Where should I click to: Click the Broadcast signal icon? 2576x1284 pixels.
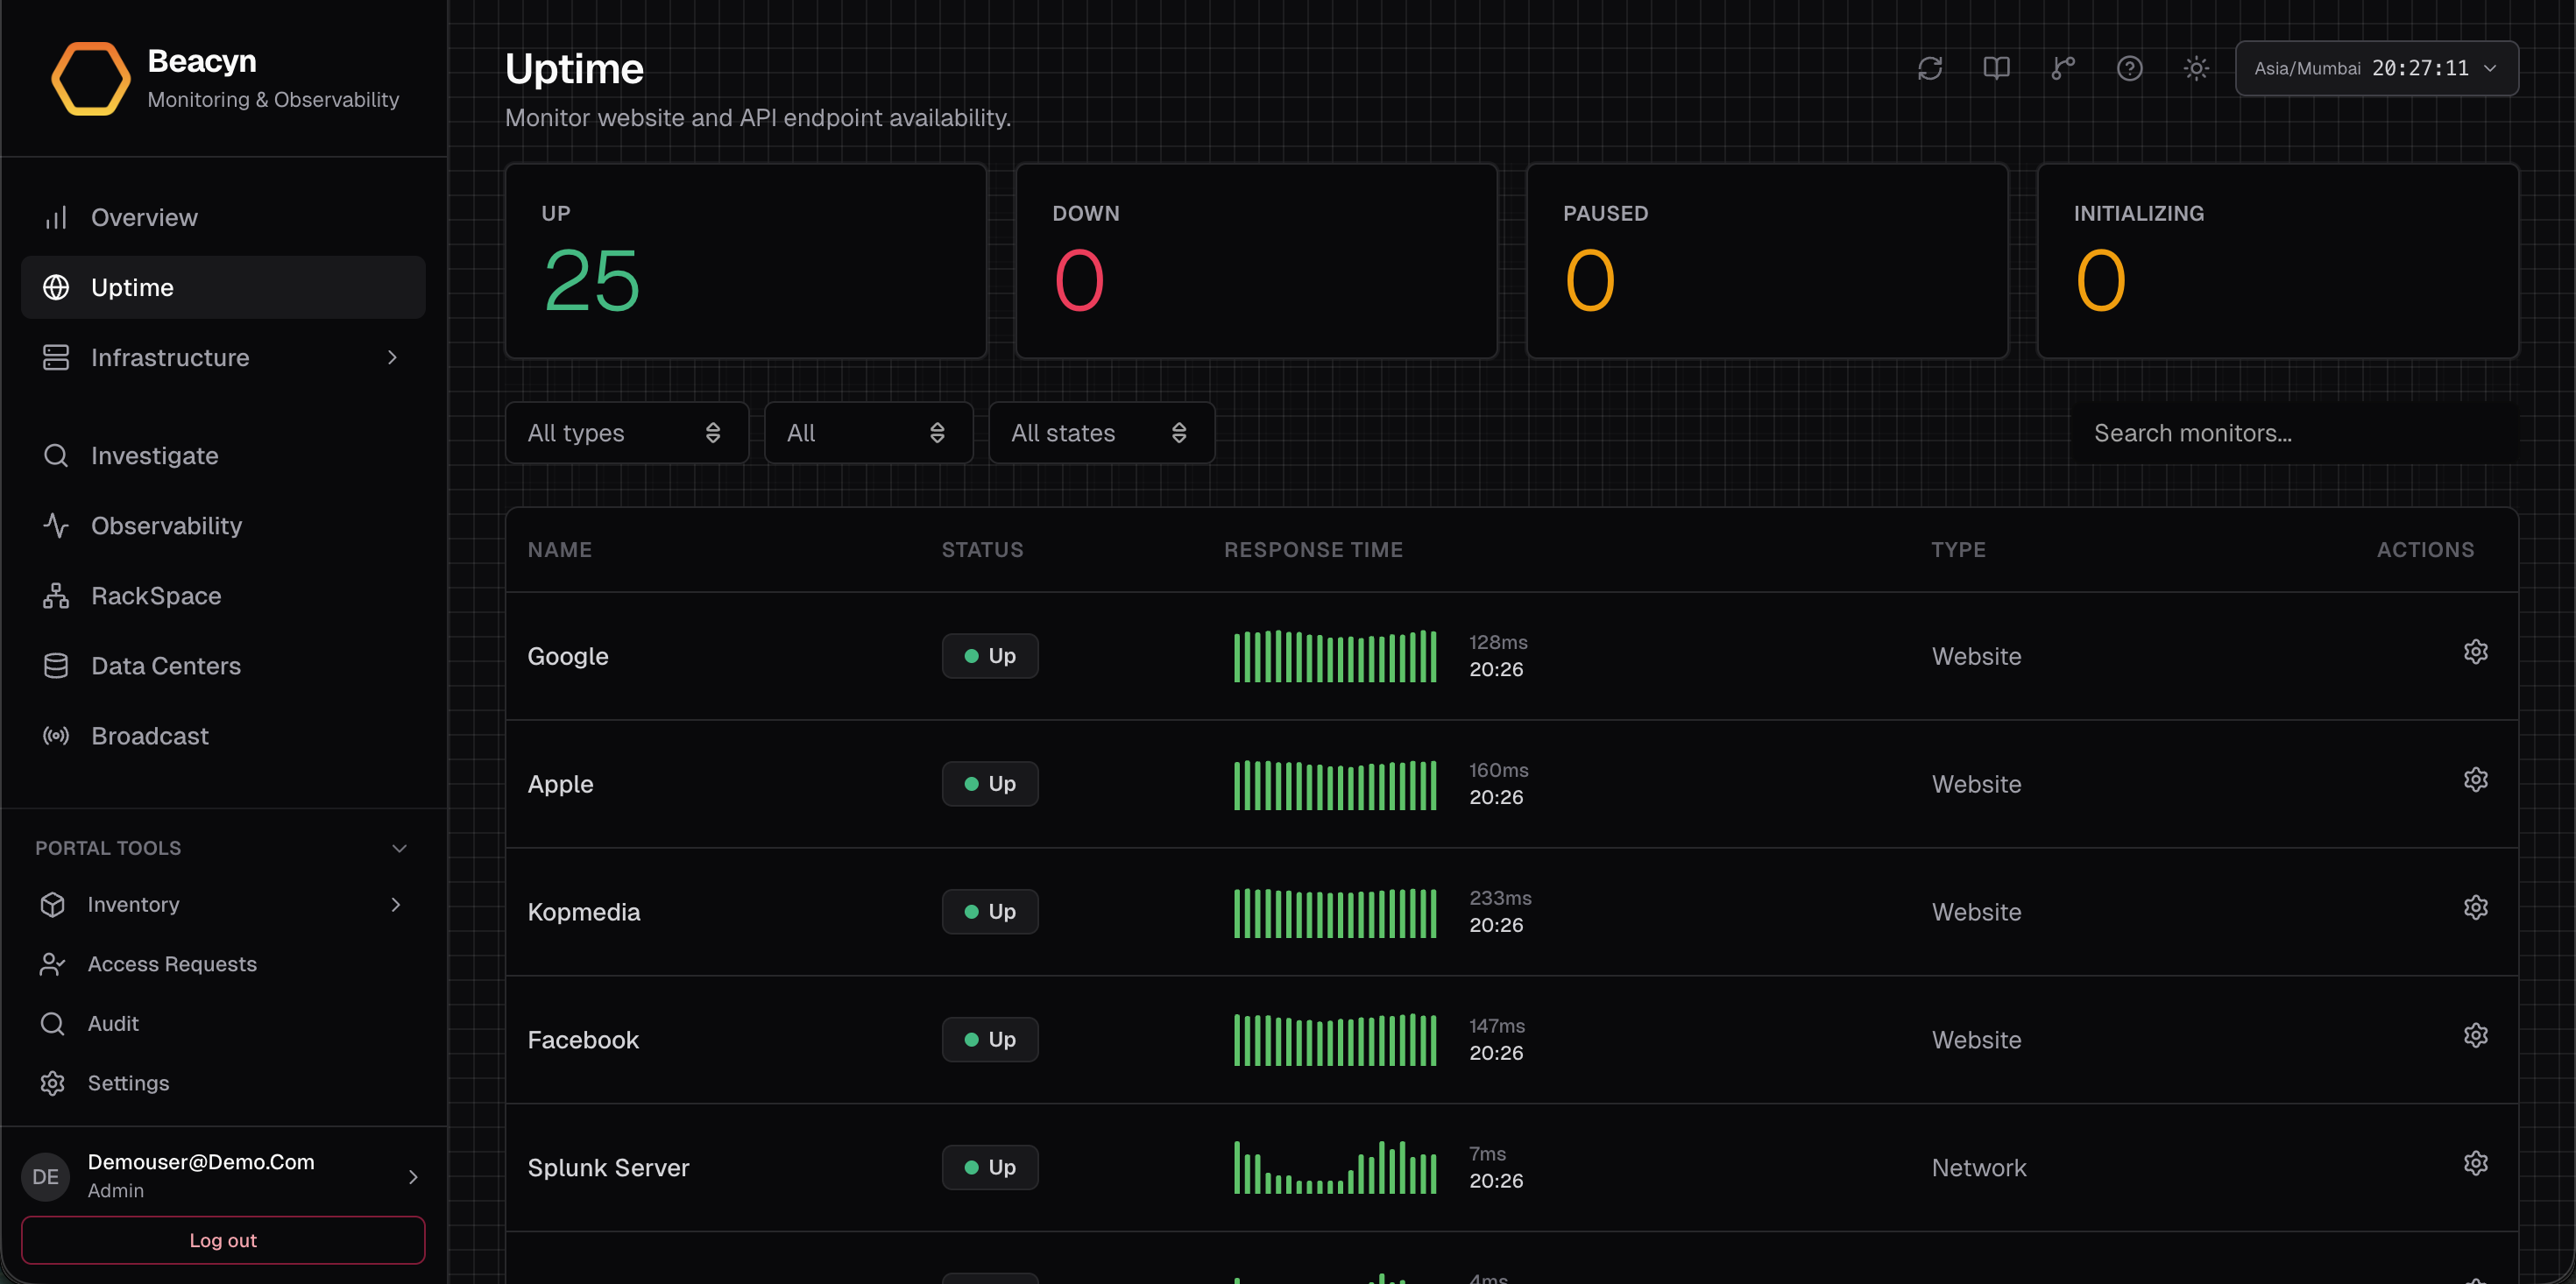(x=56, y=735)
